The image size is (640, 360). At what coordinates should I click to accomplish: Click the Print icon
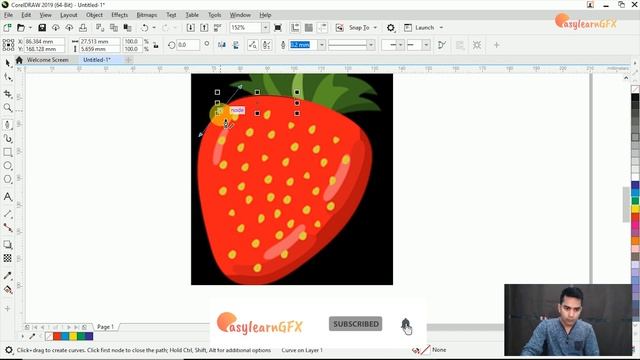(83, 28)
